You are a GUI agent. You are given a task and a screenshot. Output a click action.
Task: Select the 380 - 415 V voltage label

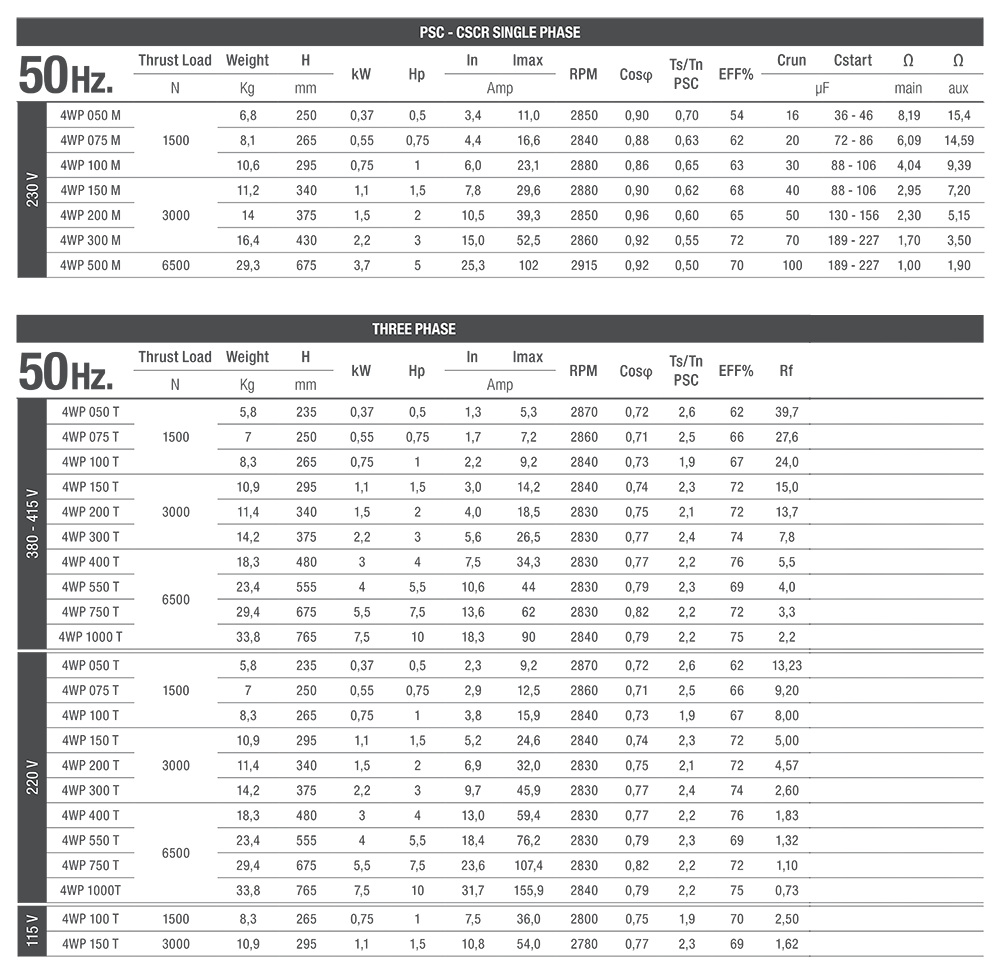coord(33,523)
